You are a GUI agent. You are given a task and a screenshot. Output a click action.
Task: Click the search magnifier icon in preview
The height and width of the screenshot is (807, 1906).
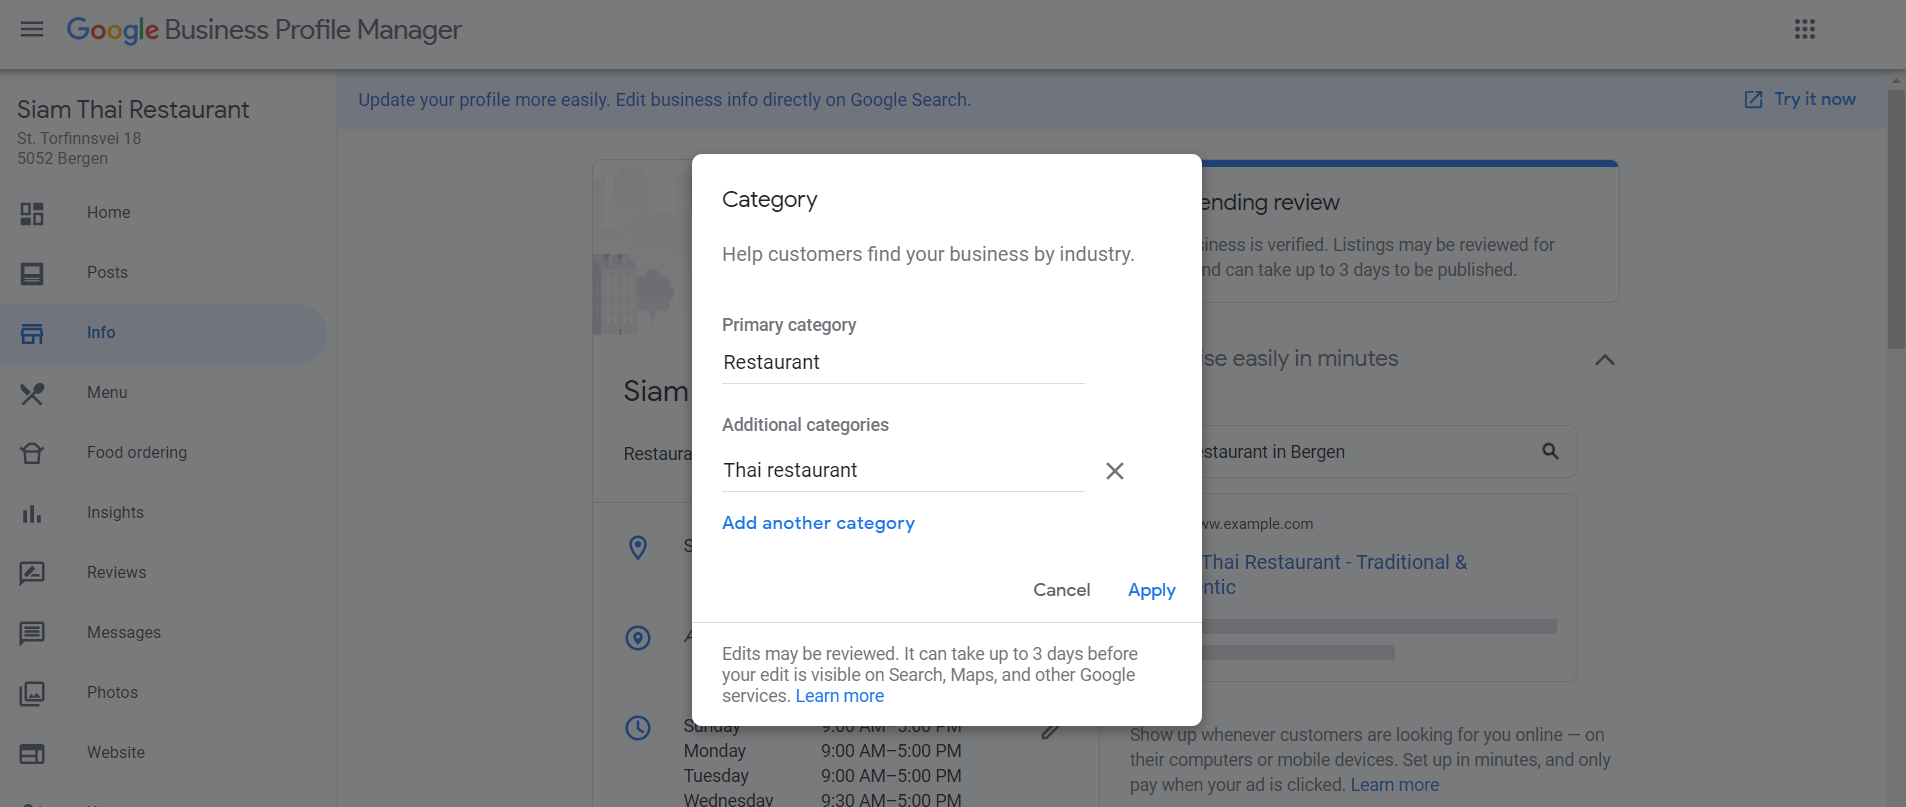(1550, 451)
